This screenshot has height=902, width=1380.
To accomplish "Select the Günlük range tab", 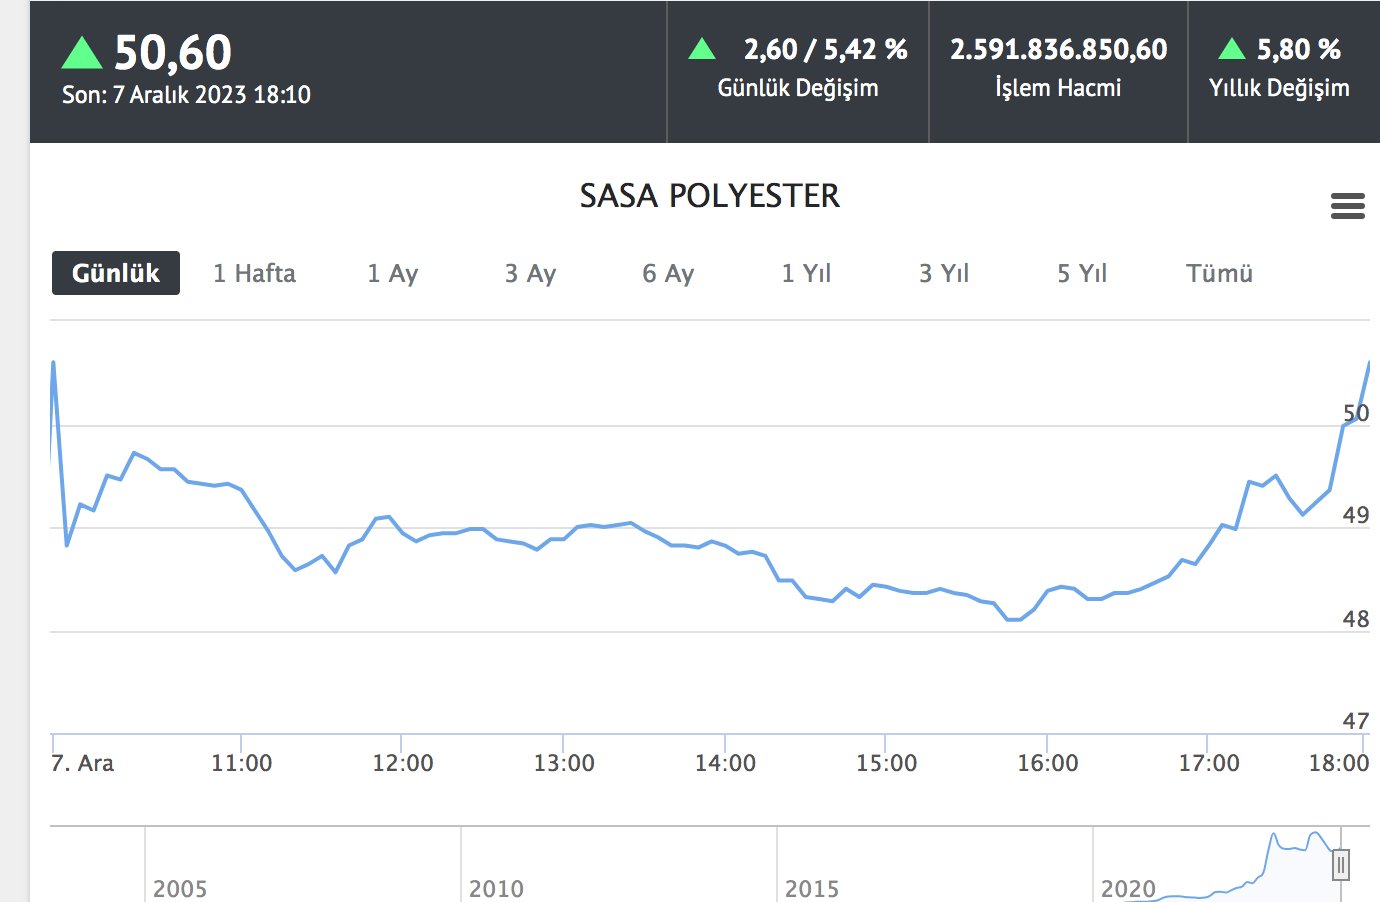I will (116, 273).
